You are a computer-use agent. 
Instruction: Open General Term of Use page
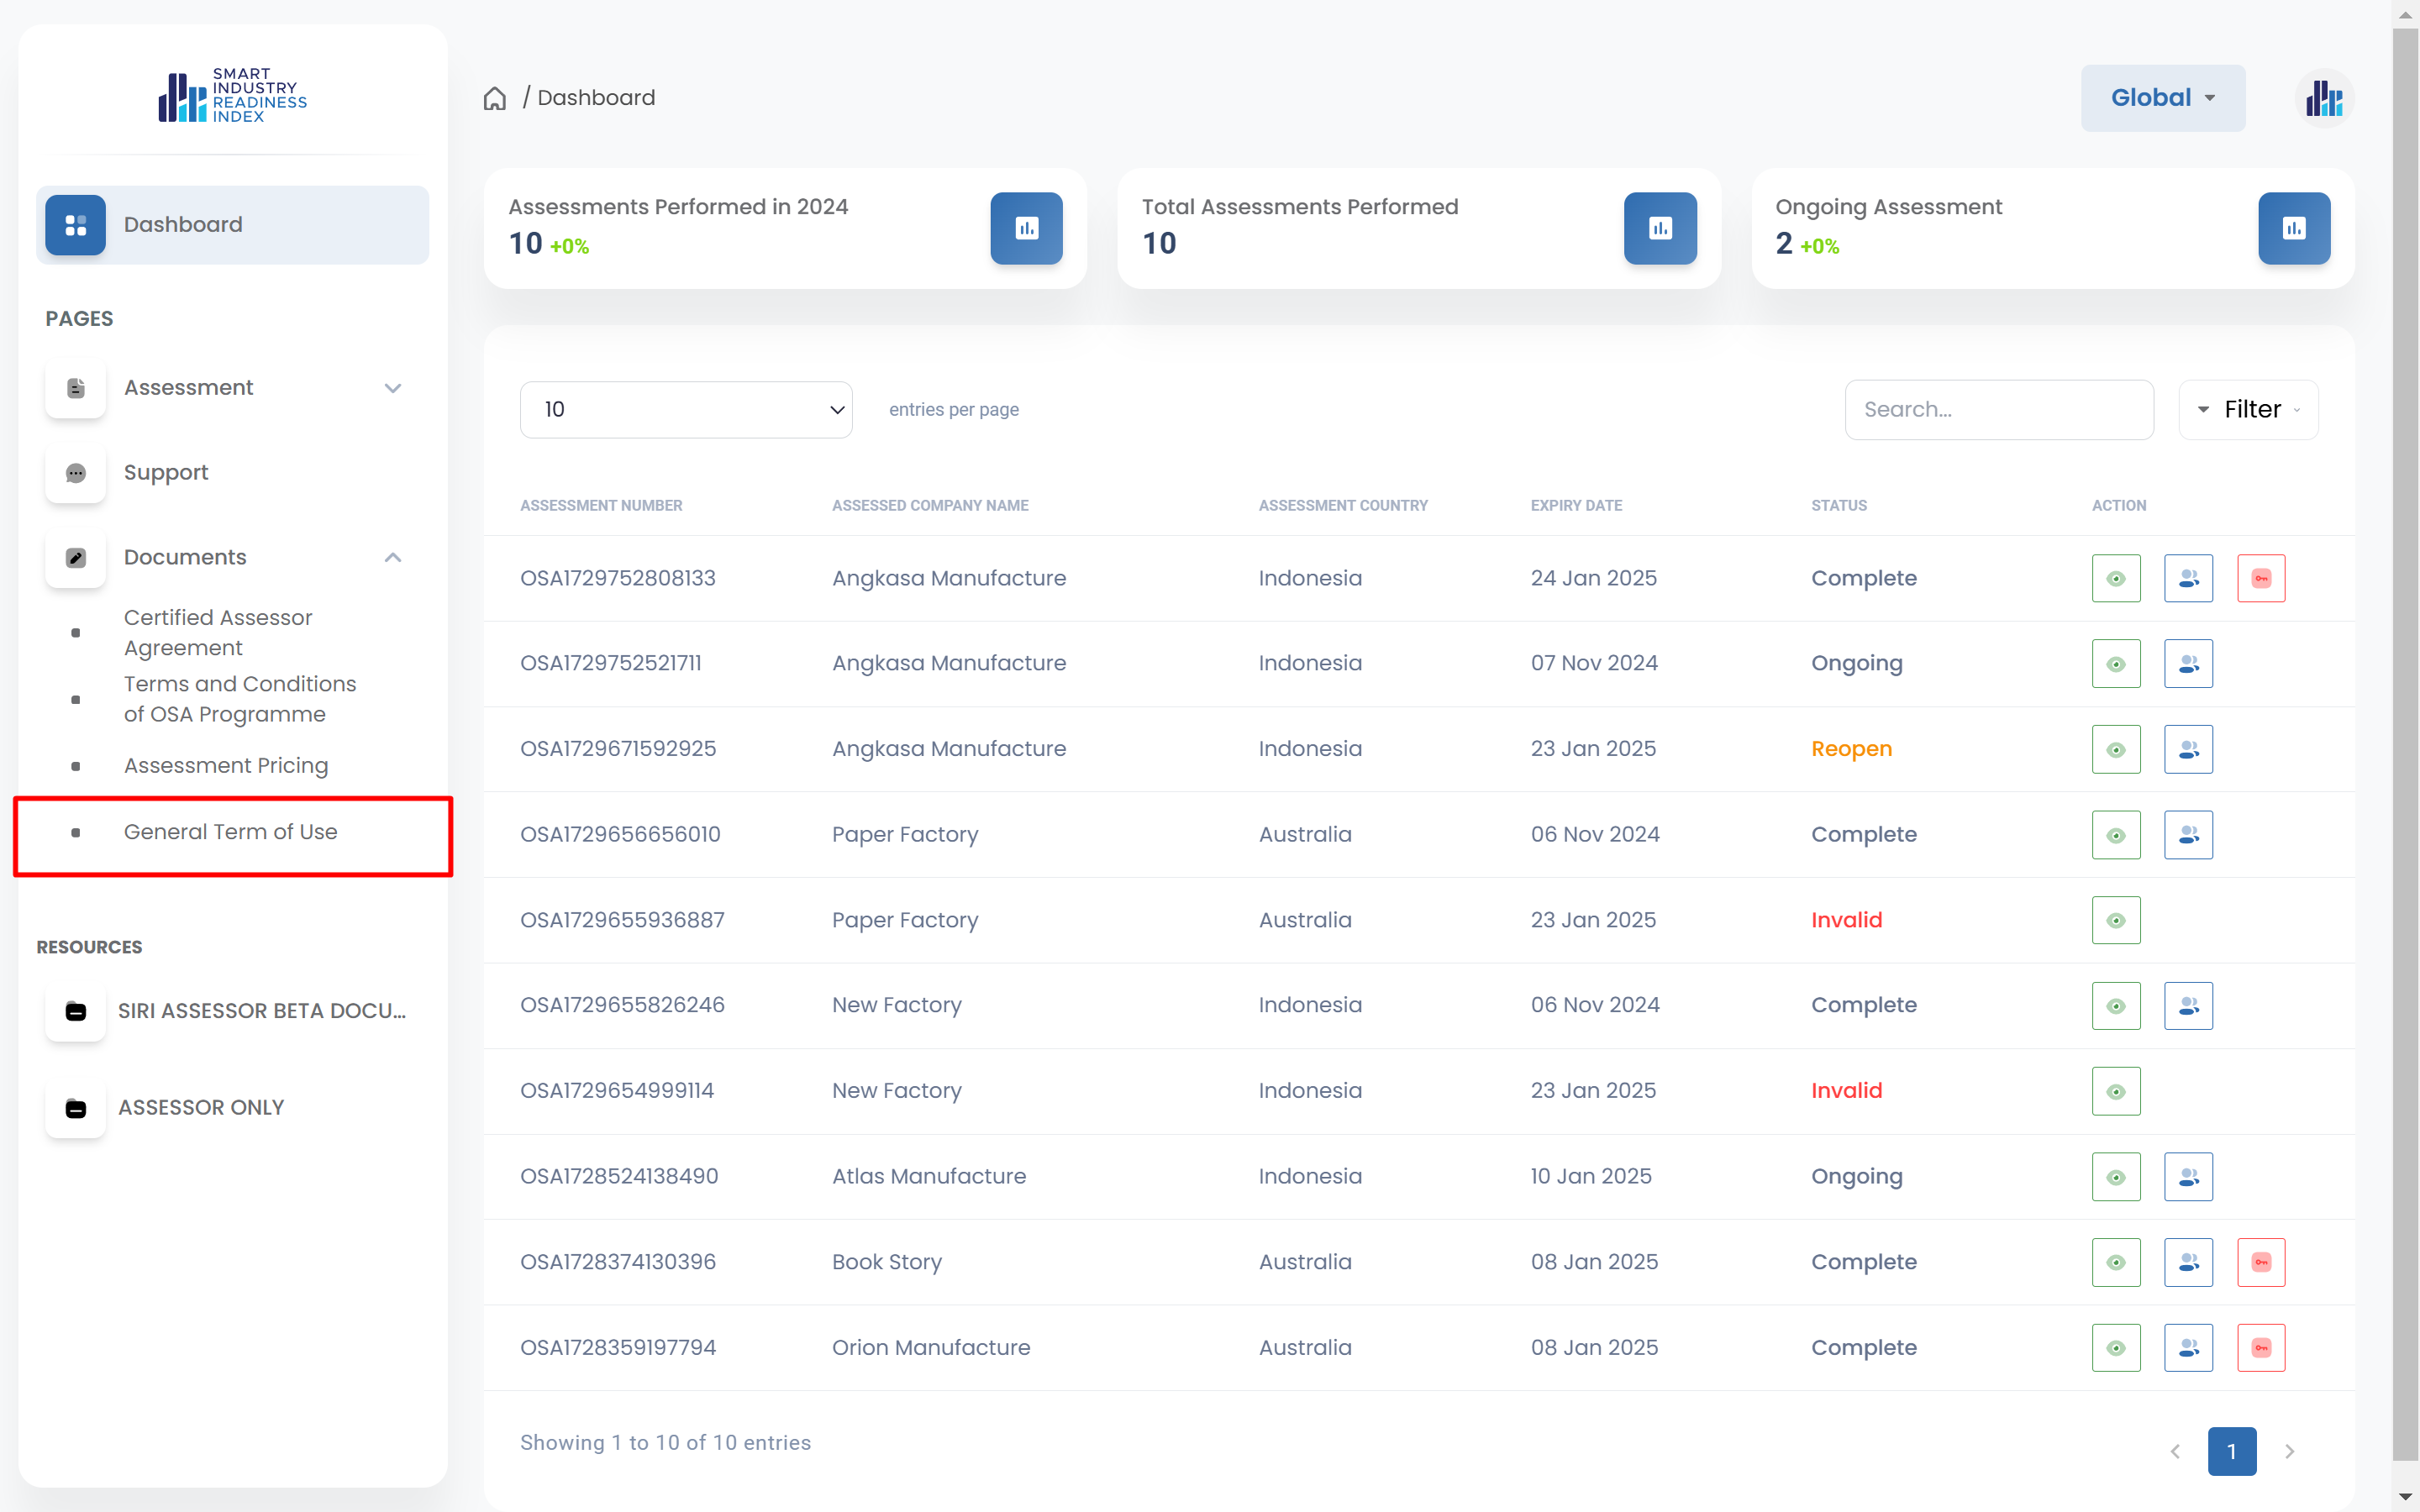click(x=230, y=832)
